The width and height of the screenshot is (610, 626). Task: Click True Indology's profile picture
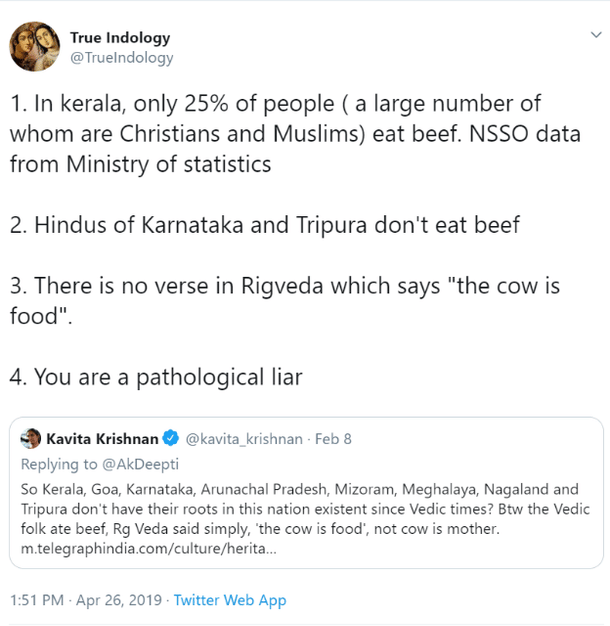click(x=33, y=47)
